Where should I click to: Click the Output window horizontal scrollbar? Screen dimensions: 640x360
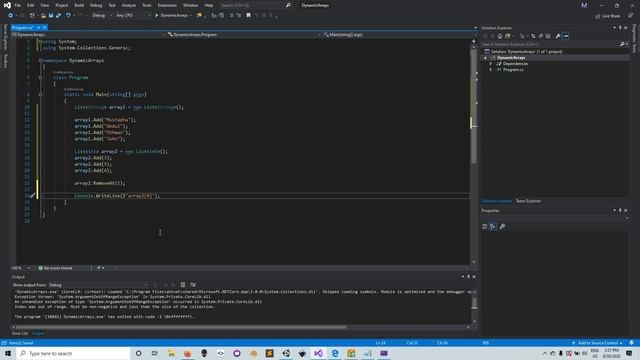[x=182, y=327]
